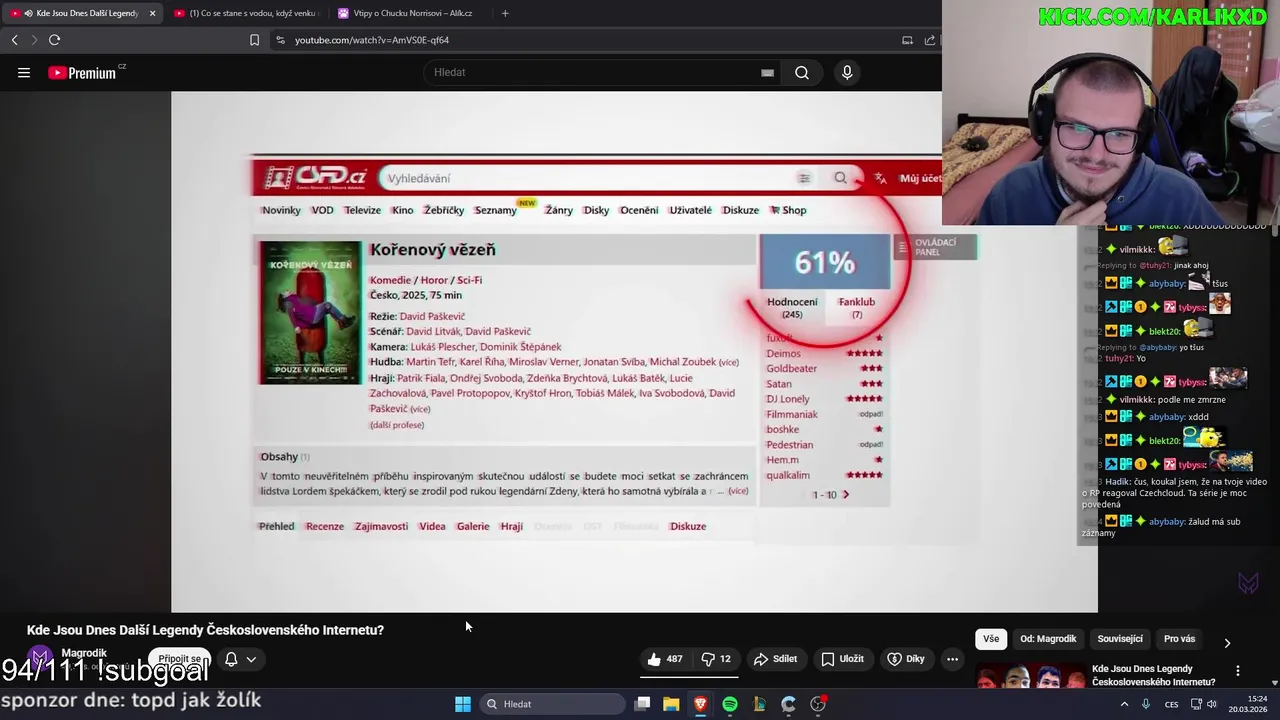Select the 'Vše' filter chip
This screenshot has width=1280, height=720.
(990, 639)
